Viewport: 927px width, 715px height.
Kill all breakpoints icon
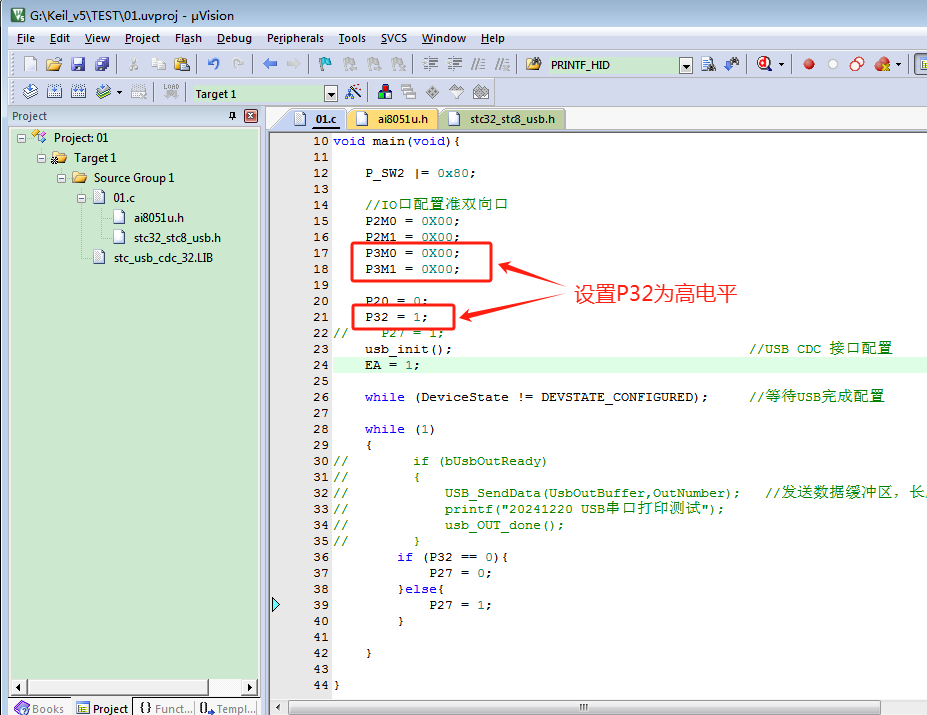882,64
